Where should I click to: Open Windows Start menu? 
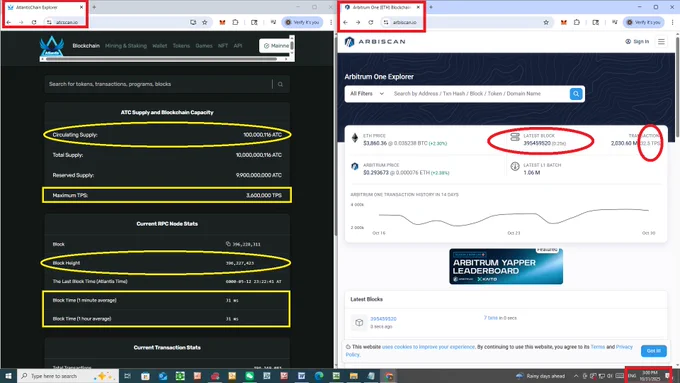coord(8,376)
